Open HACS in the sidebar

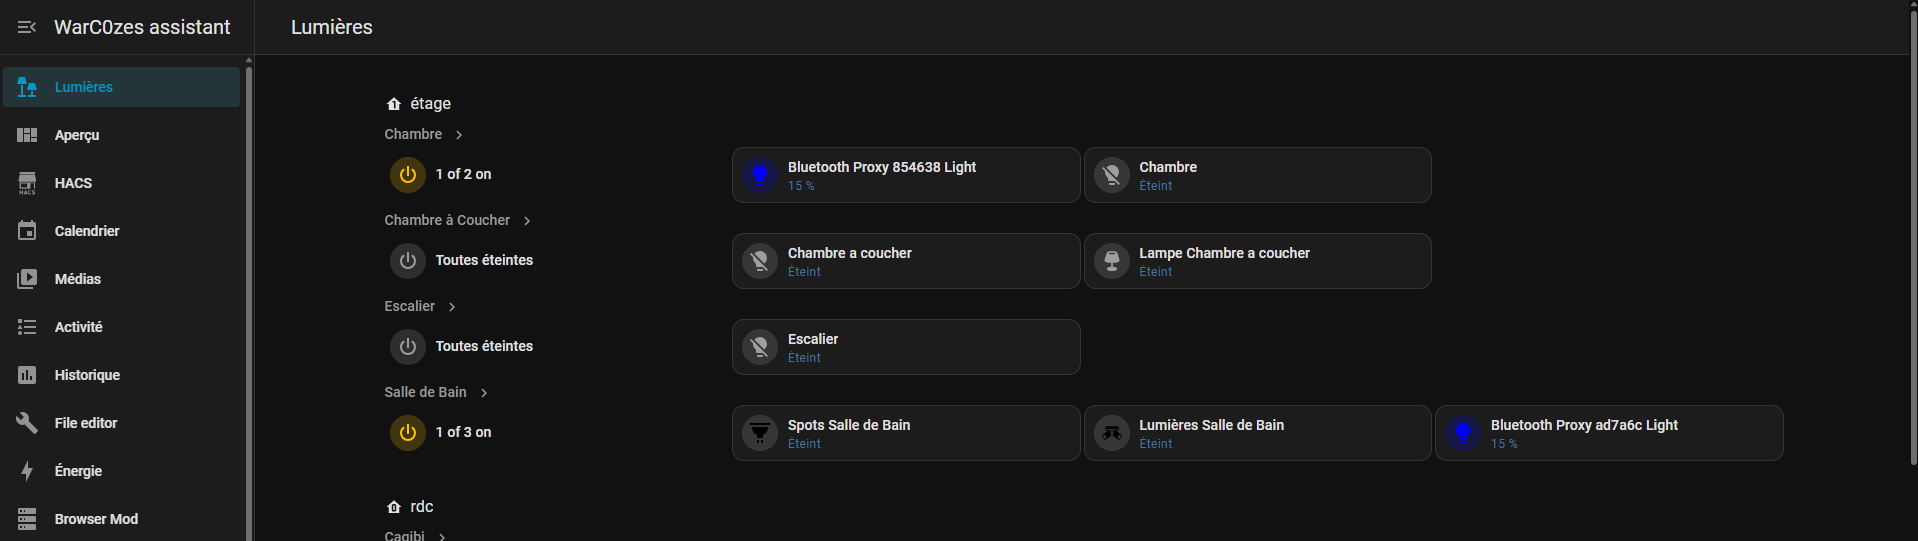click(73, 183)
